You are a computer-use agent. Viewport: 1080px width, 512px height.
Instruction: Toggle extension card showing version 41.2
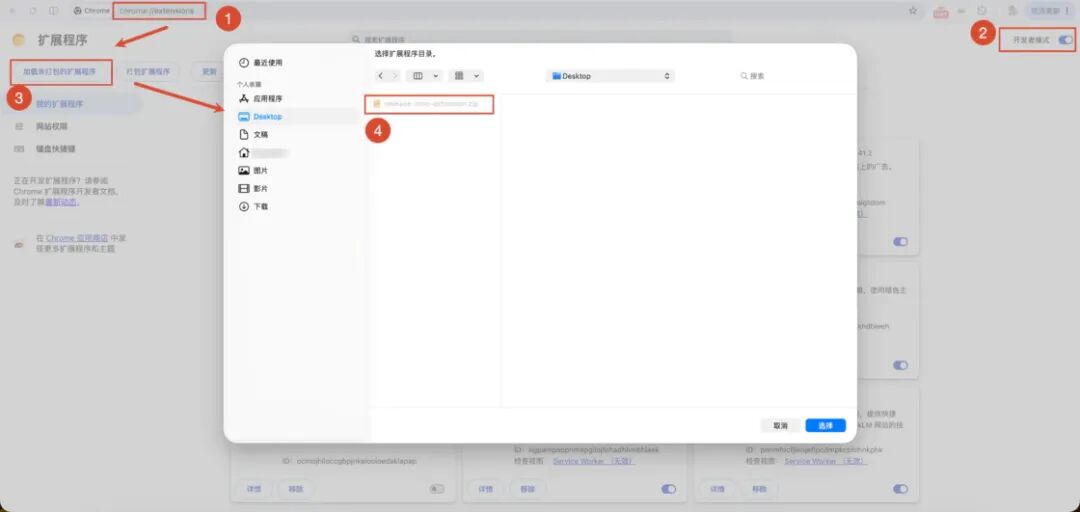pos(900,242)
